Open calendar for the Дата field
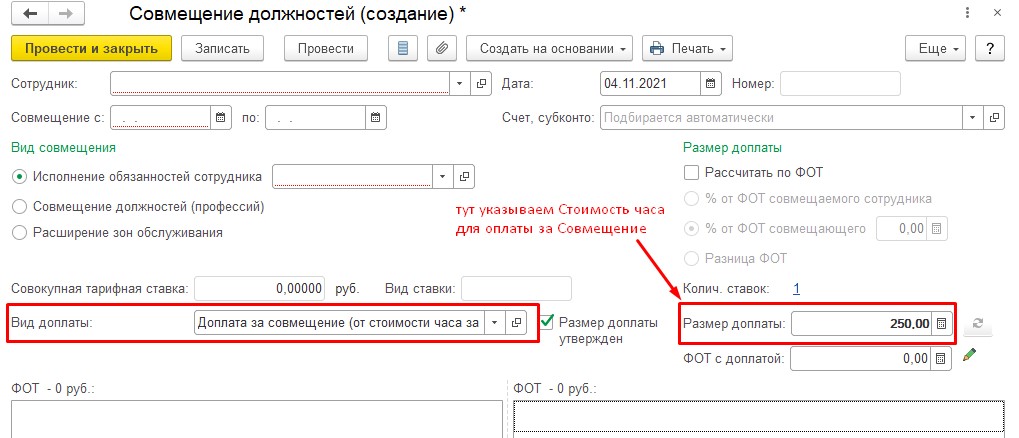The width and height of the screenshot is (1019, 438). pos(710,84)
